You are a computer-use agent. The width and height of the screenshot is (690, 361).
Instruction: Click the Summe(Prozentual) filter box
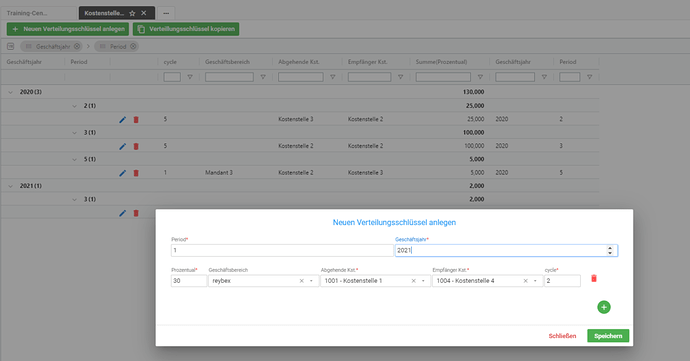(443, 77)
